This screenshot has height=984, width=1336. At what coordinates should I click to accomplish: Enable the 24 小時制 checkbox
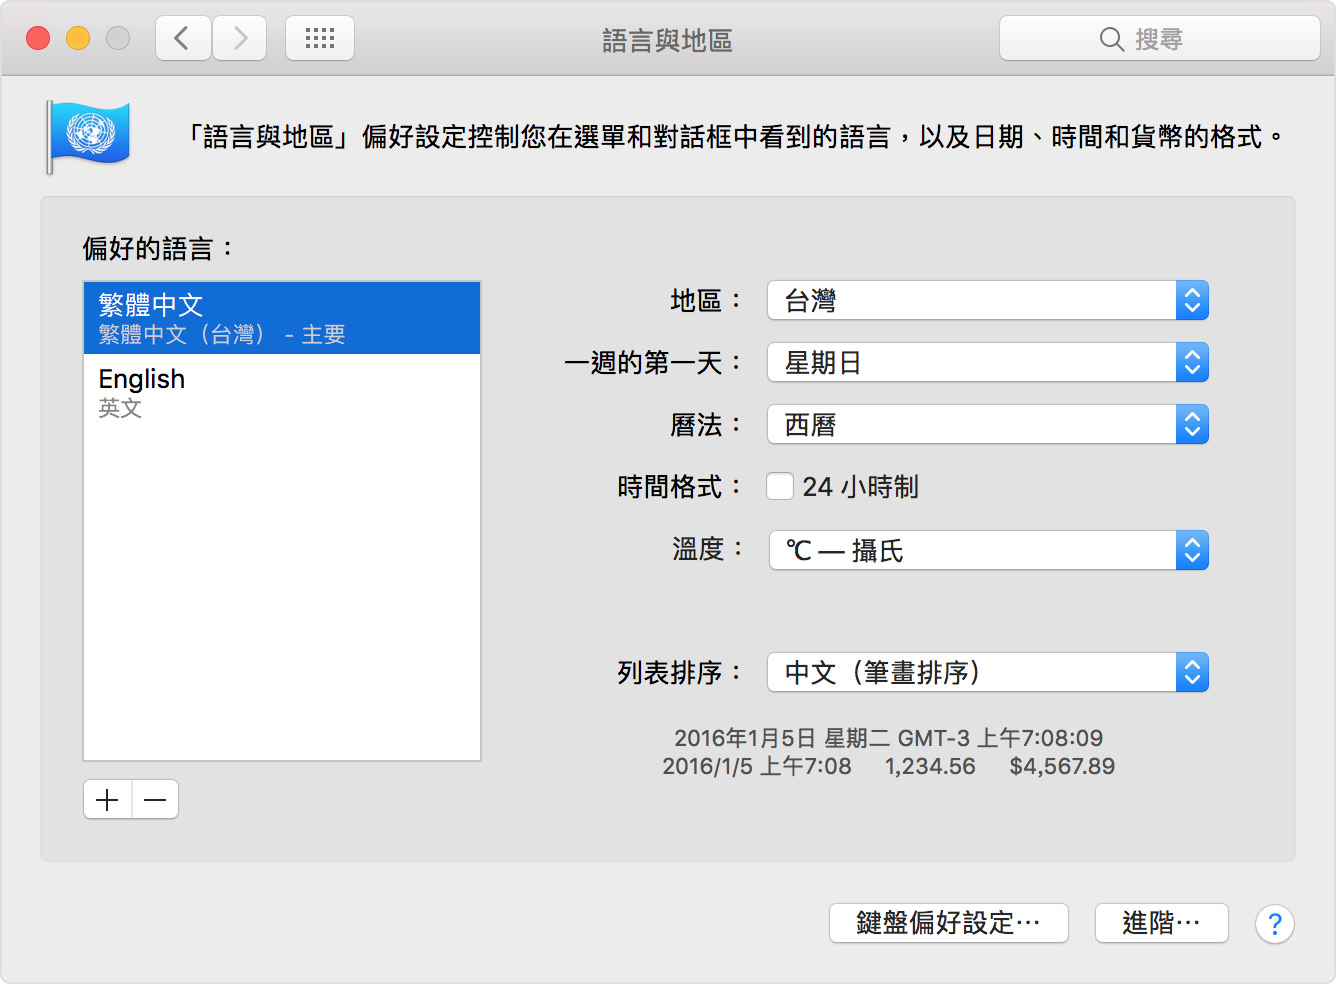click(x=780, y=487)
